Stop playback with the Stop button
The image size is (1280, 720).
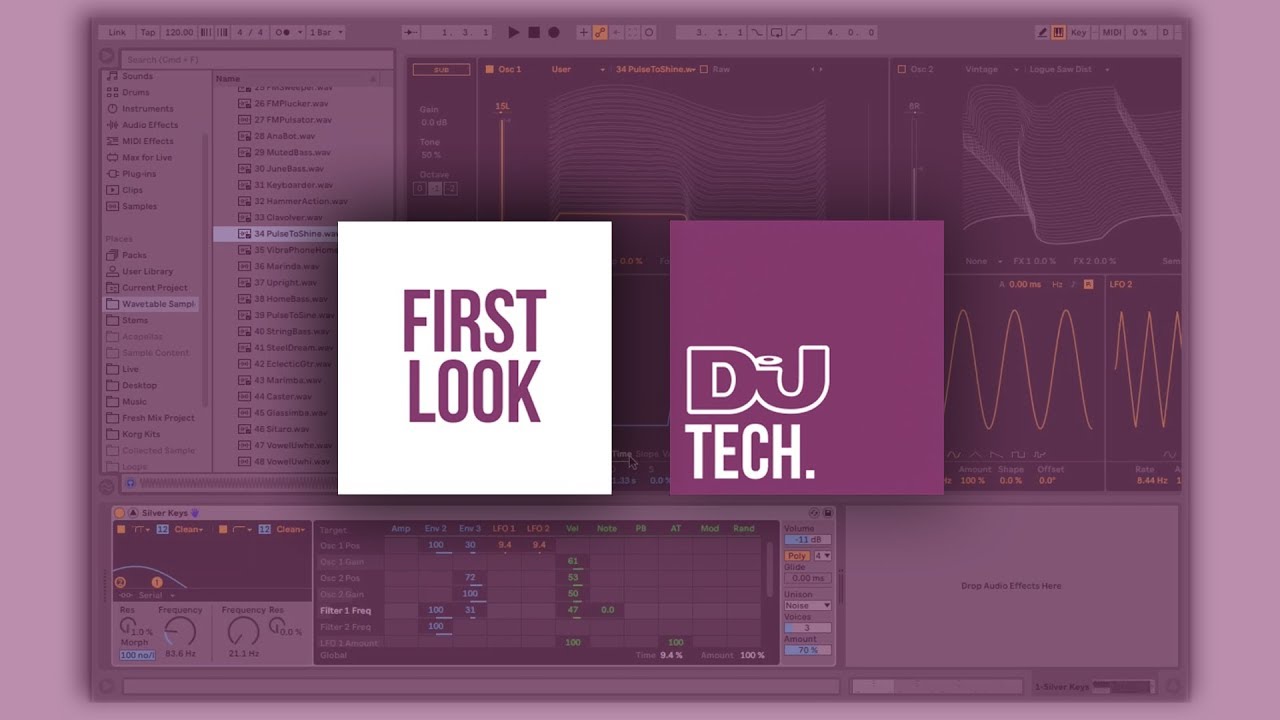click(534, 32)
